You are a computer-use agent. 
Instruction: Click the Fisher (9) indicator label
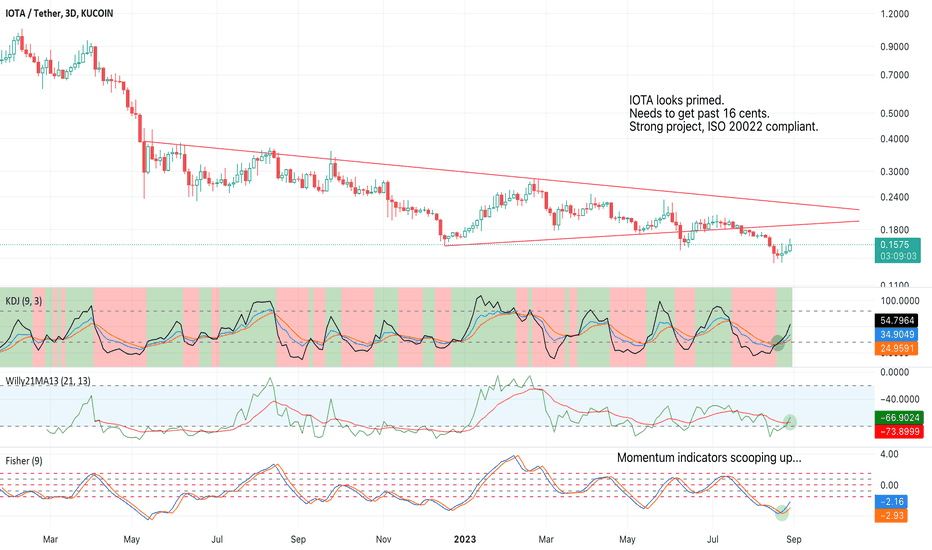(x=24, y=461)
